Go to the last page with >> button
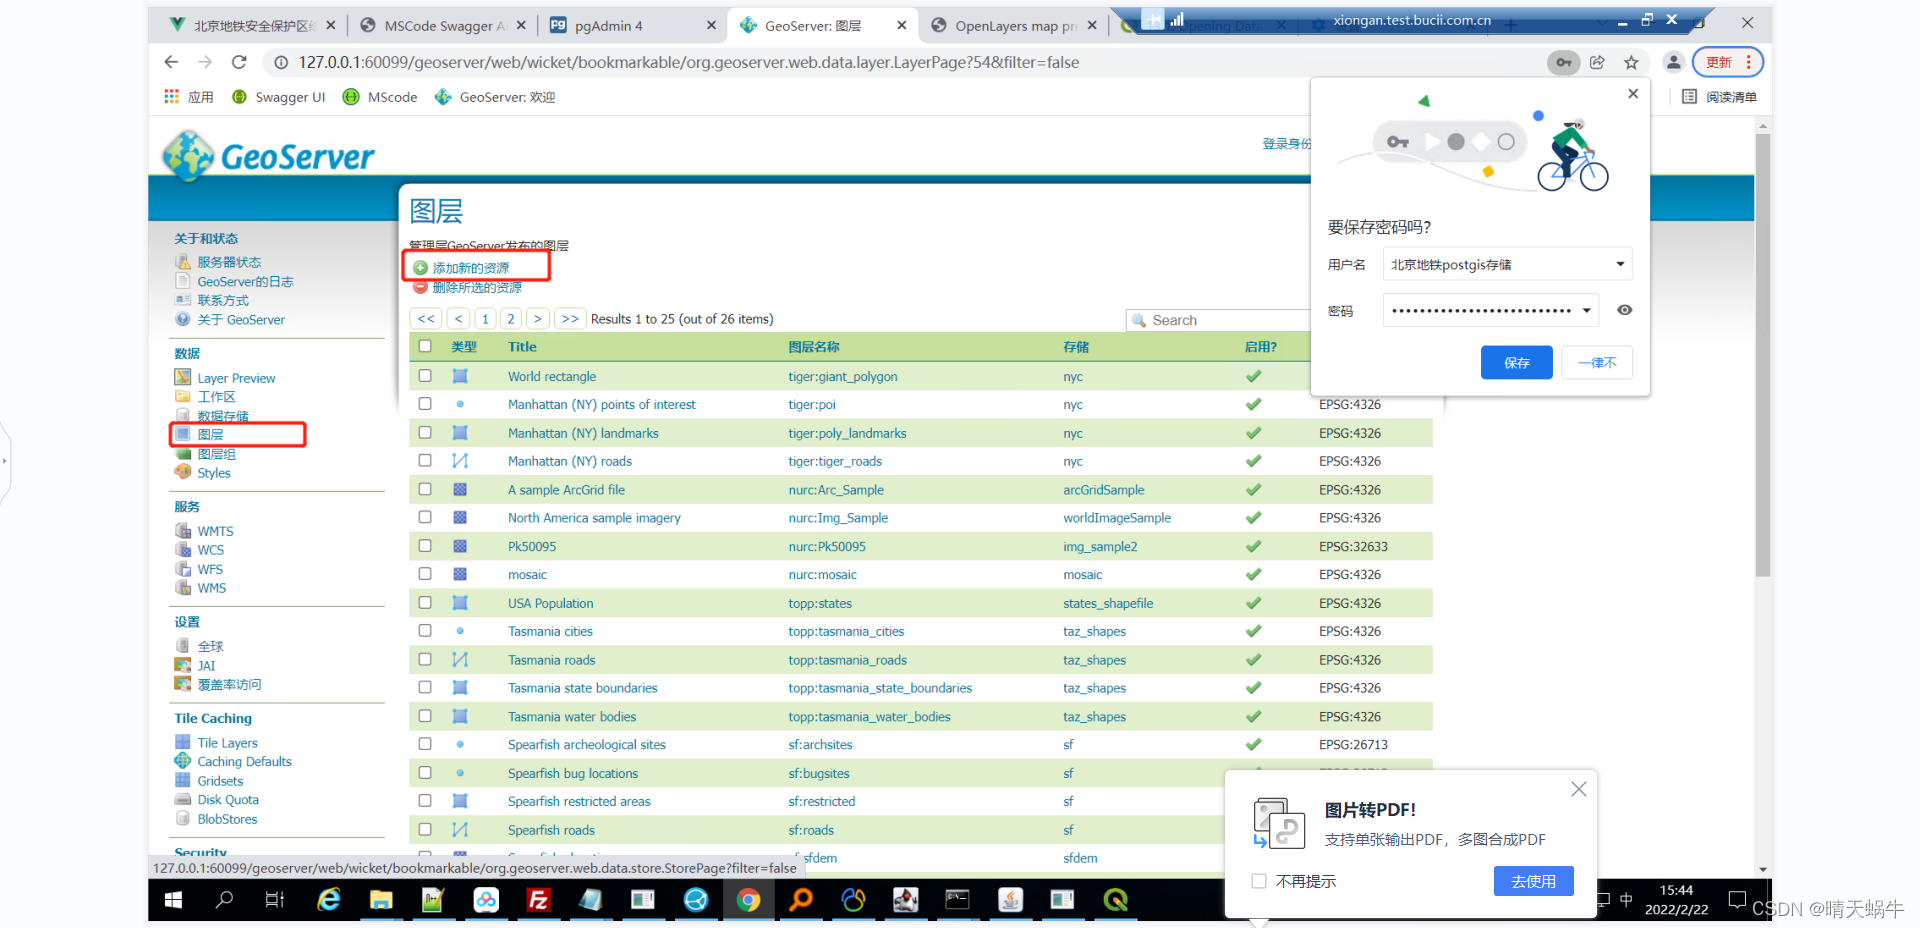This screenshot has width=1920, height=928. point(570,319)
